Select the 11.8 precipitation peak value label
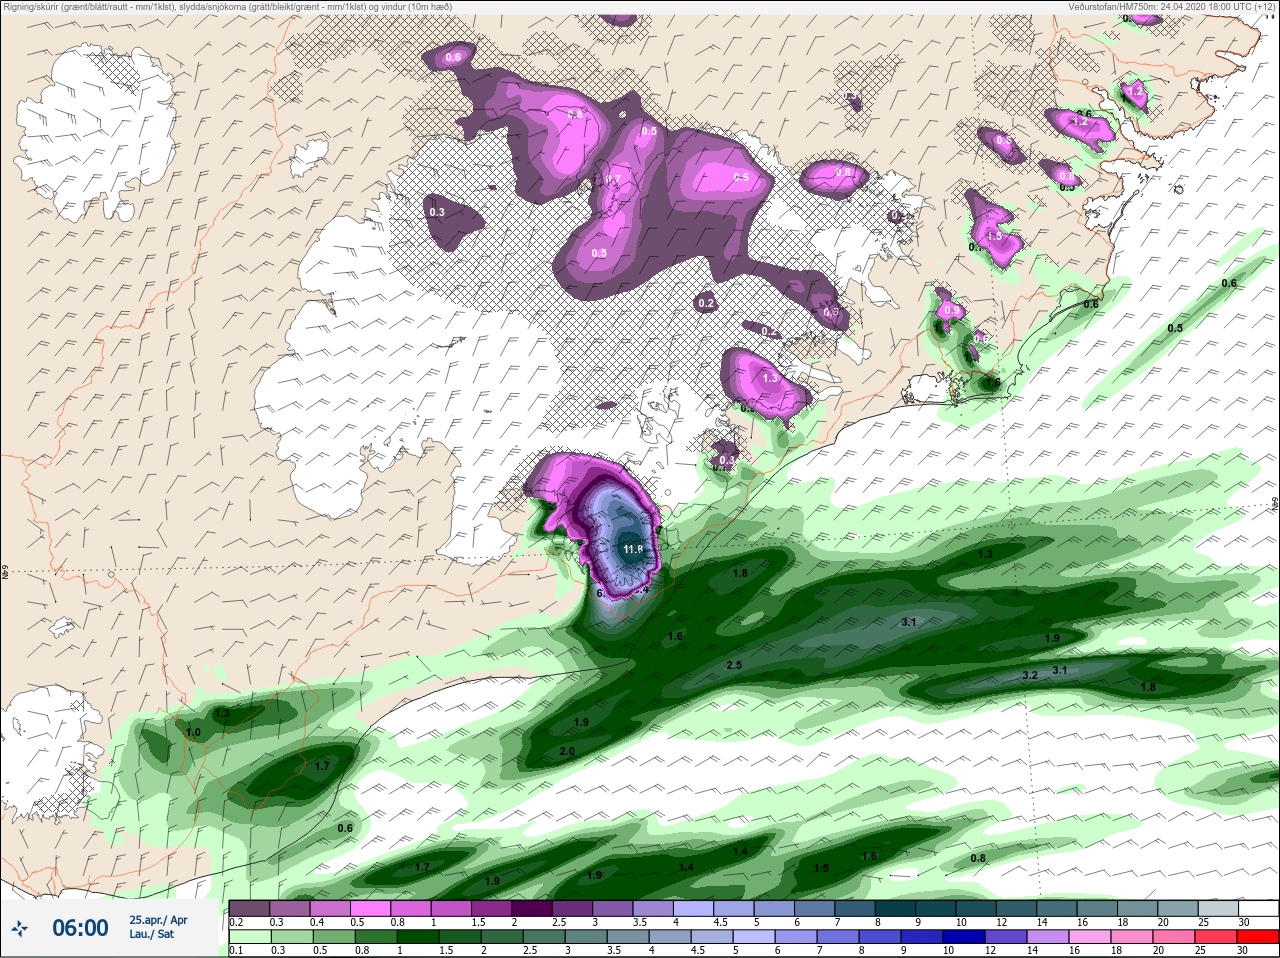The width and height of the screenshot is (1280, 958). 633,549
